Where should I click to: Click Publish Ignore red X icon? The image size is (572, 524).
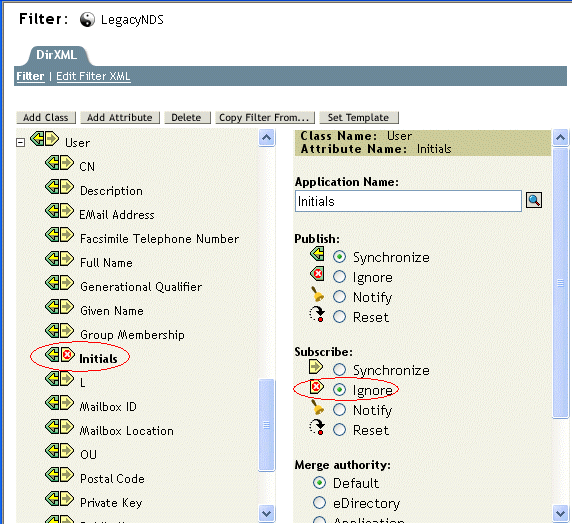coord(317,274)
